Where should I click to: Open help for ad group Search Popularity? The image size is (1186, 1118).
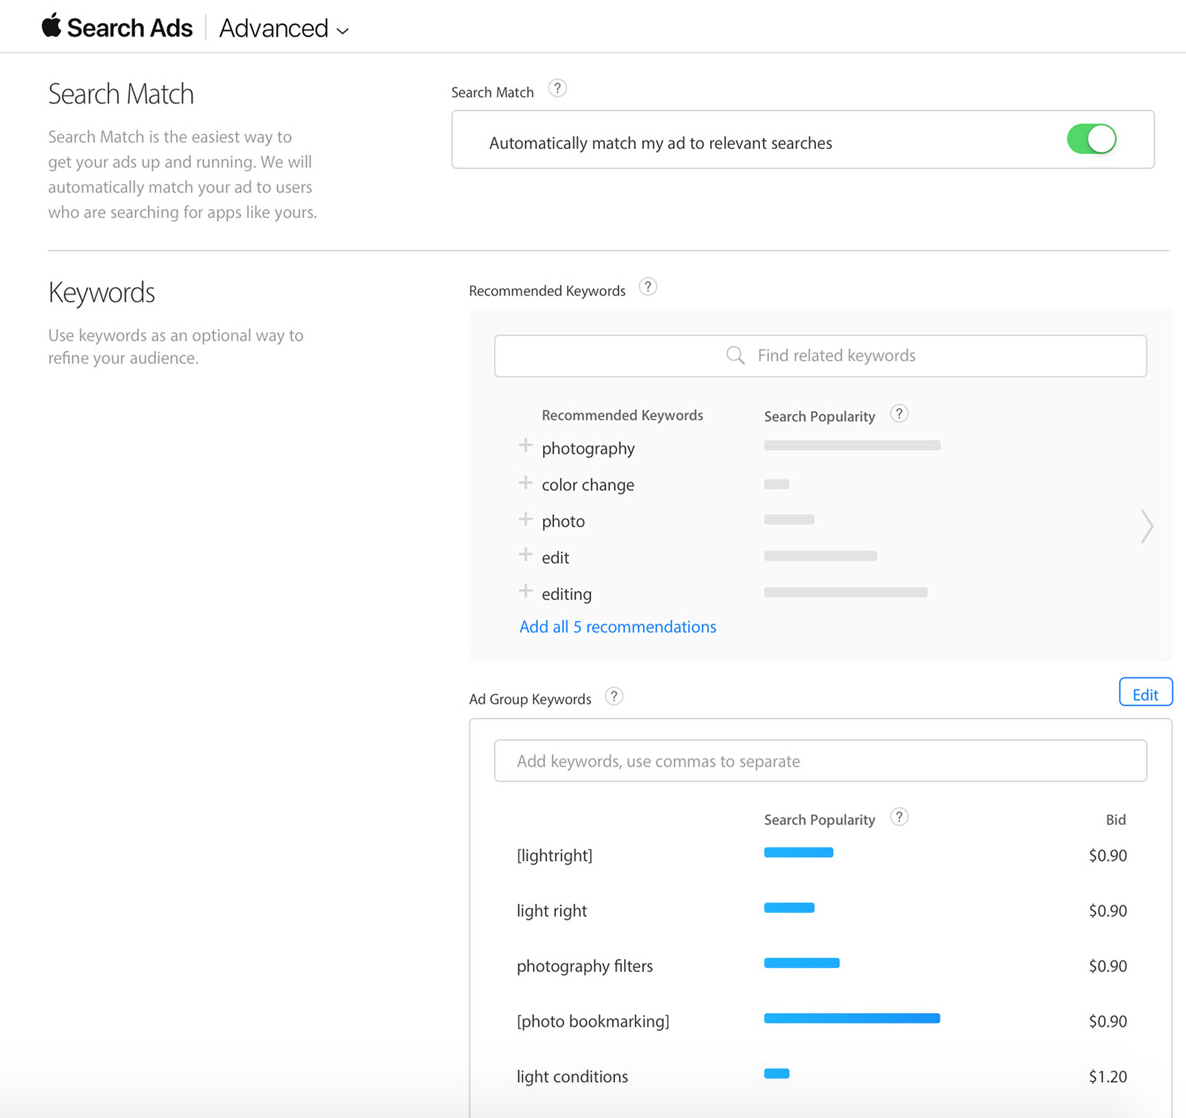pos(899,817)
